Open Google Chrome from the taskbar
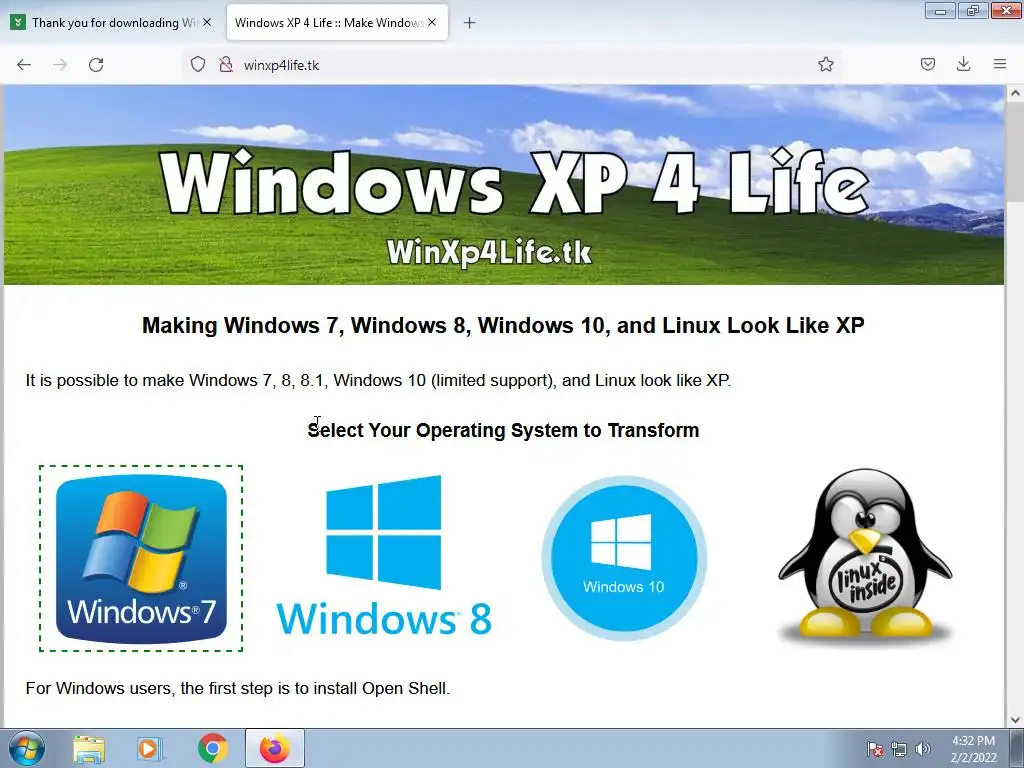The width and height of the screenshot is (1024, 768). 212,748
